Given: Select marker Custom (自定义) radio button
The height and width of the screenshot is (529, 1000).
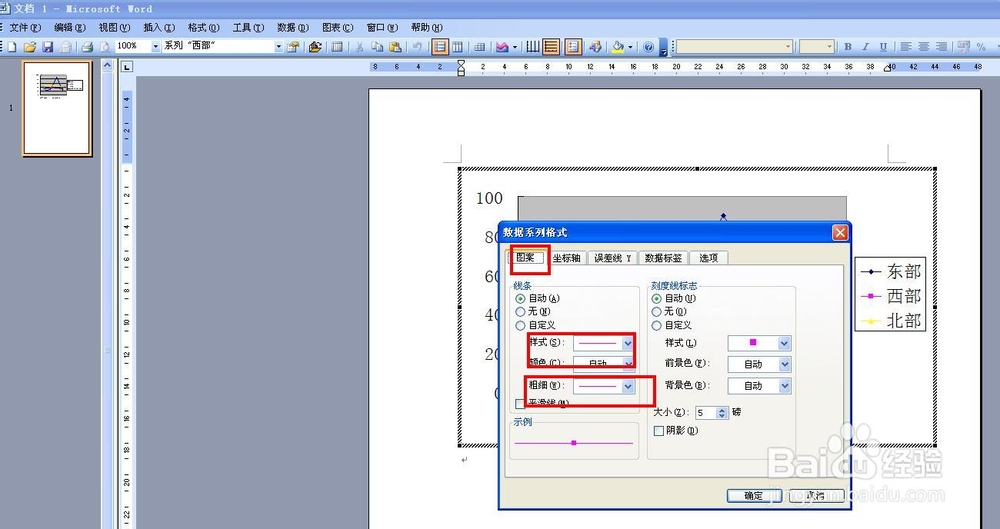Looking at the screenshot, I should (657, 325).
